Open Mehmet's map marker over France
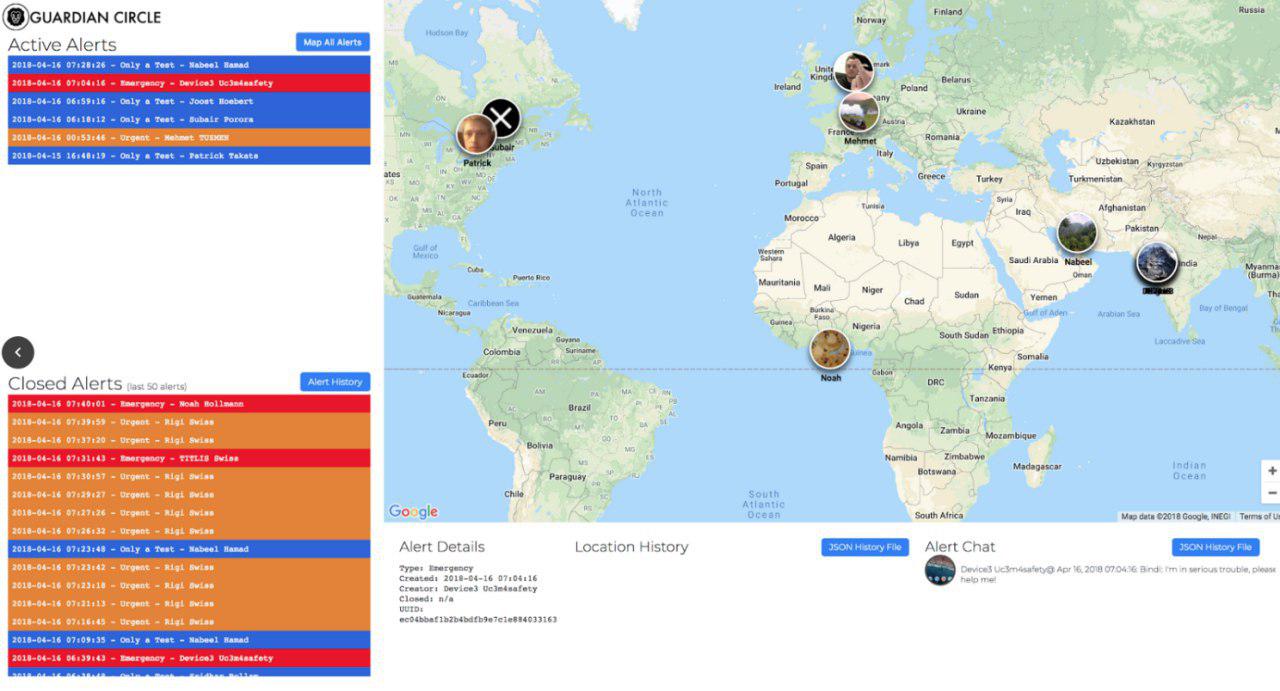This screenshot has height=691, width=1280. coord(859,112)
